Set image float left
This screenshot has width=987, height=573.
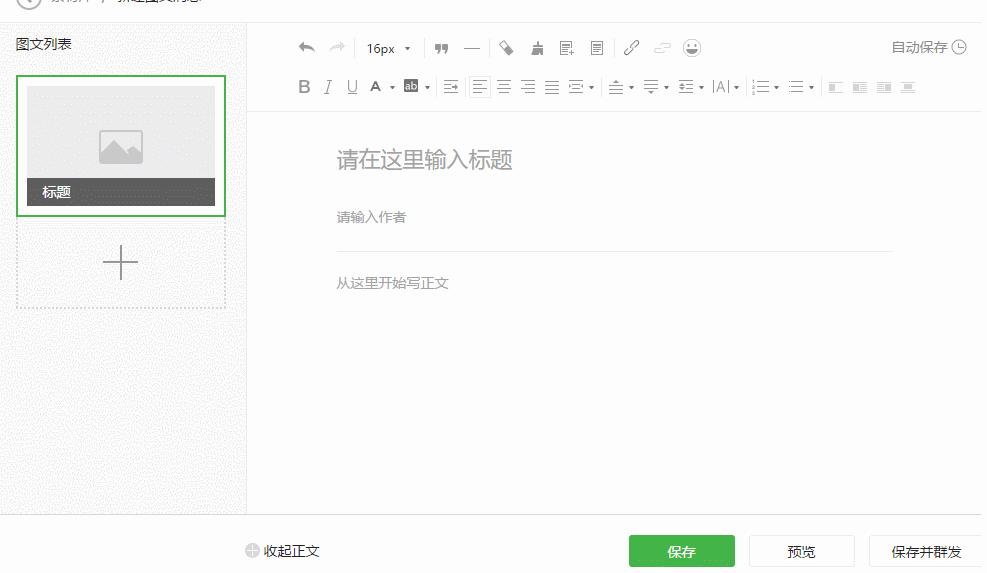pyautogui.click(x=835, y=88)
